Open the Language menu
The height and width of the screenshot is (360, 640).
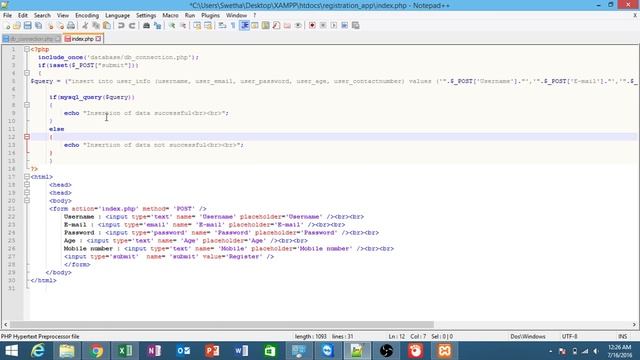117,16
